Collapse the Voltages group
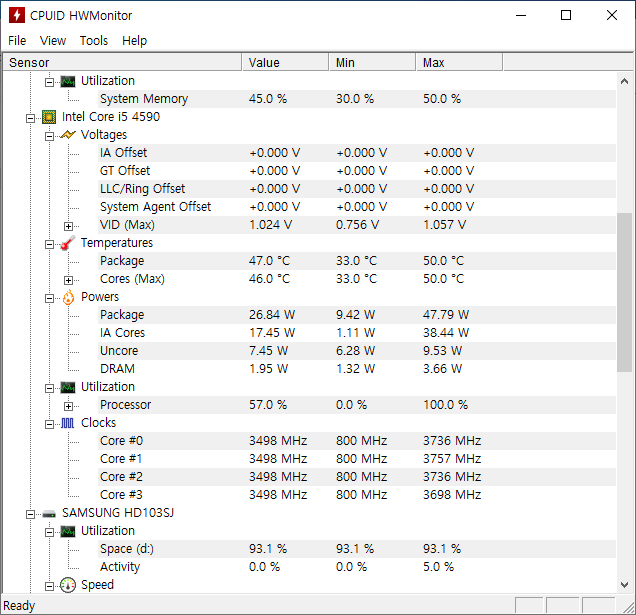This screenshot has width=636, height=615. pos(49,136)
